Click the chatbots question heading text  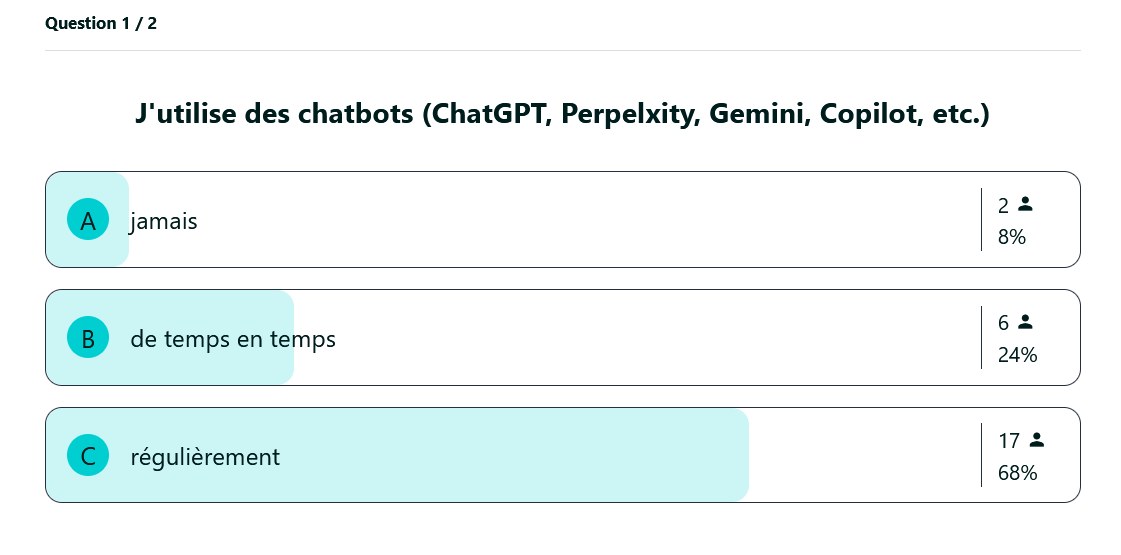coord(562,114)
